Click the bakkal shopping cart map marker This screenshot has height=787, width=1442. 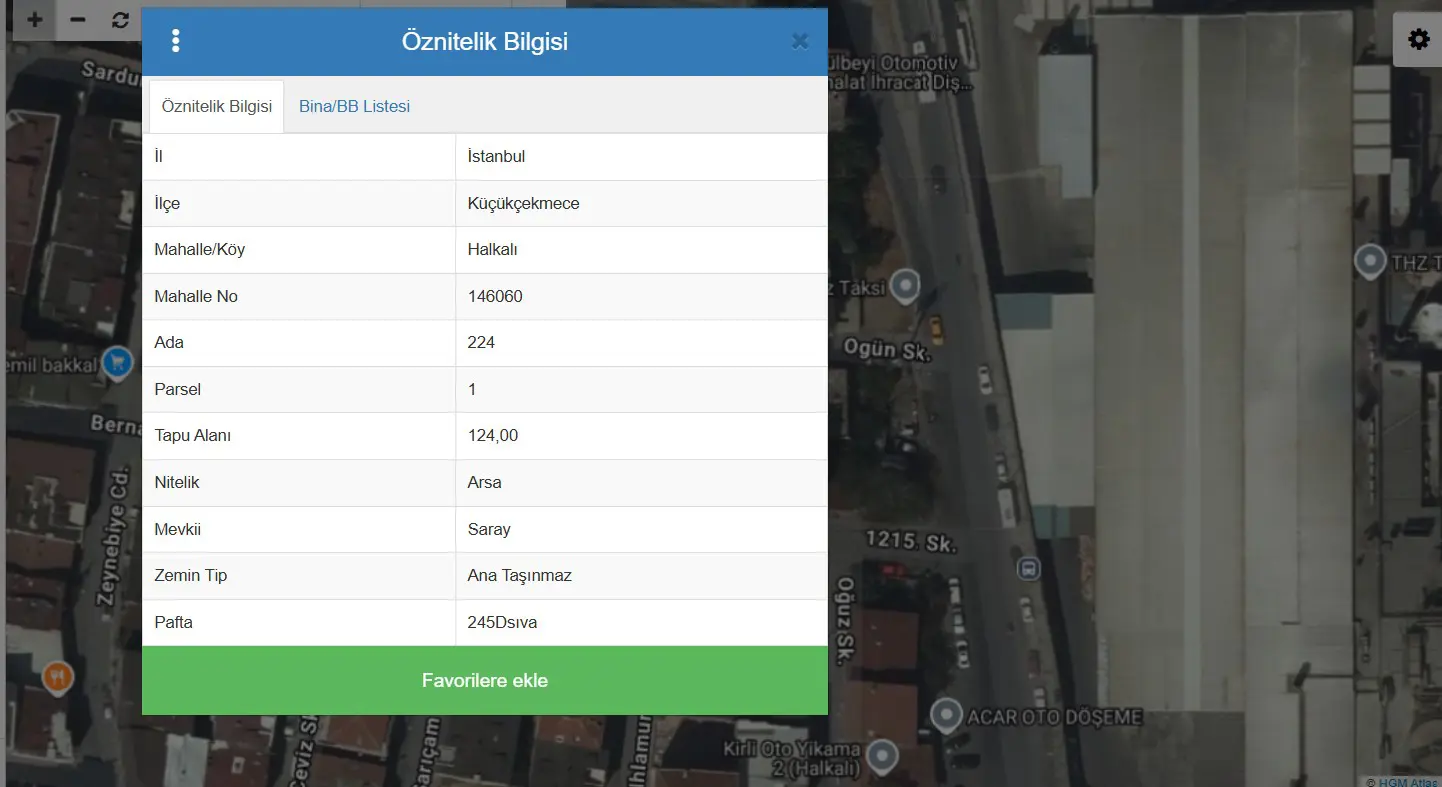(x=118, y=363)
